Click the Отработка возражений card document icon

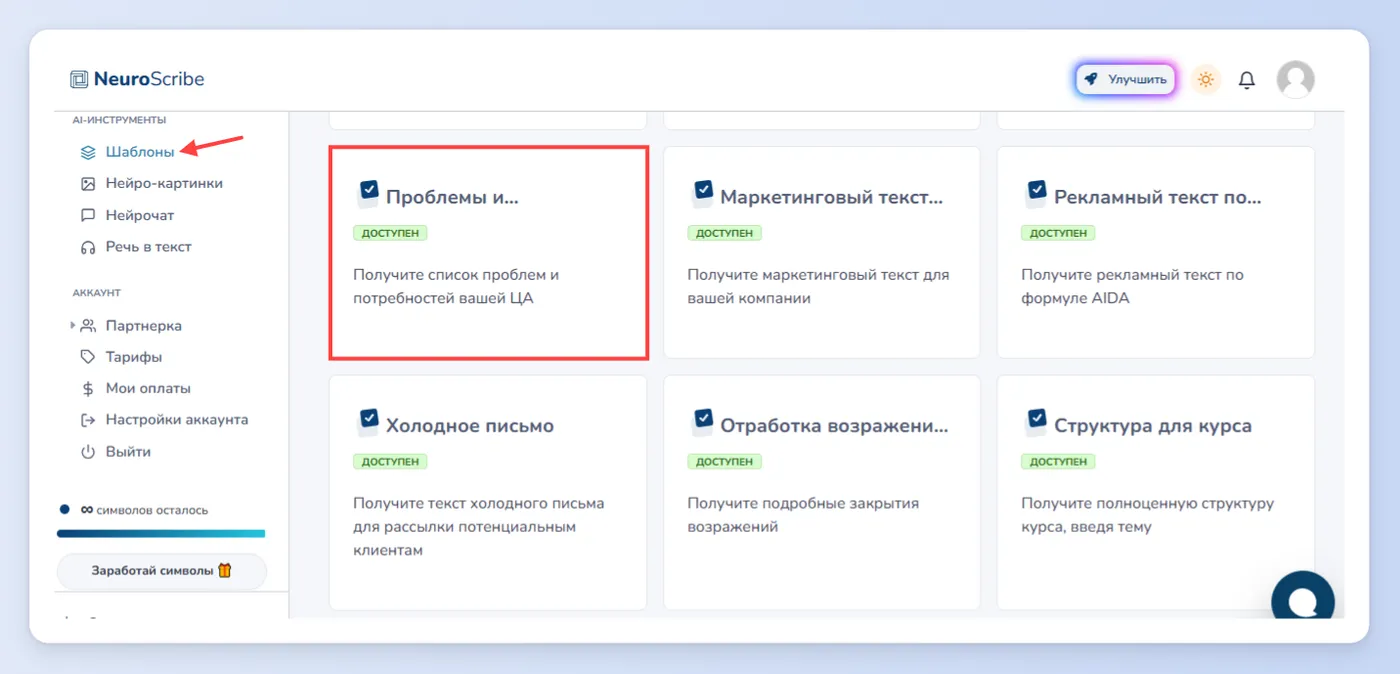[702, 422]
